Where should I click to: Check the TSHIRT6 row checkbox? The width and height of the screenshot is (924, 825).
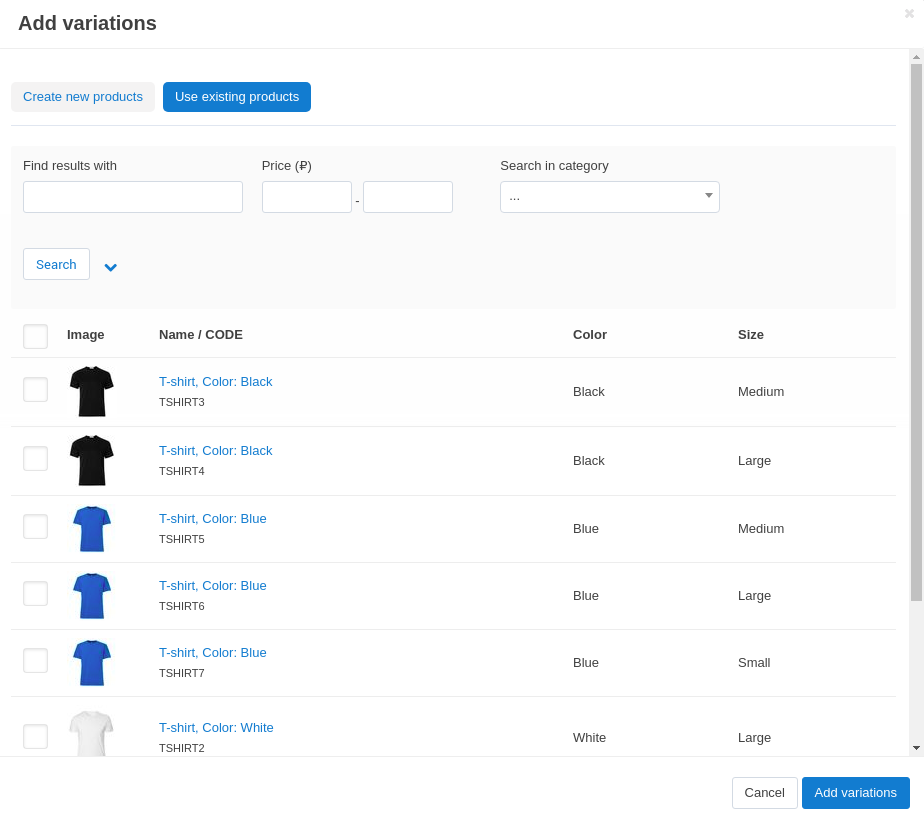pos(35,593)
